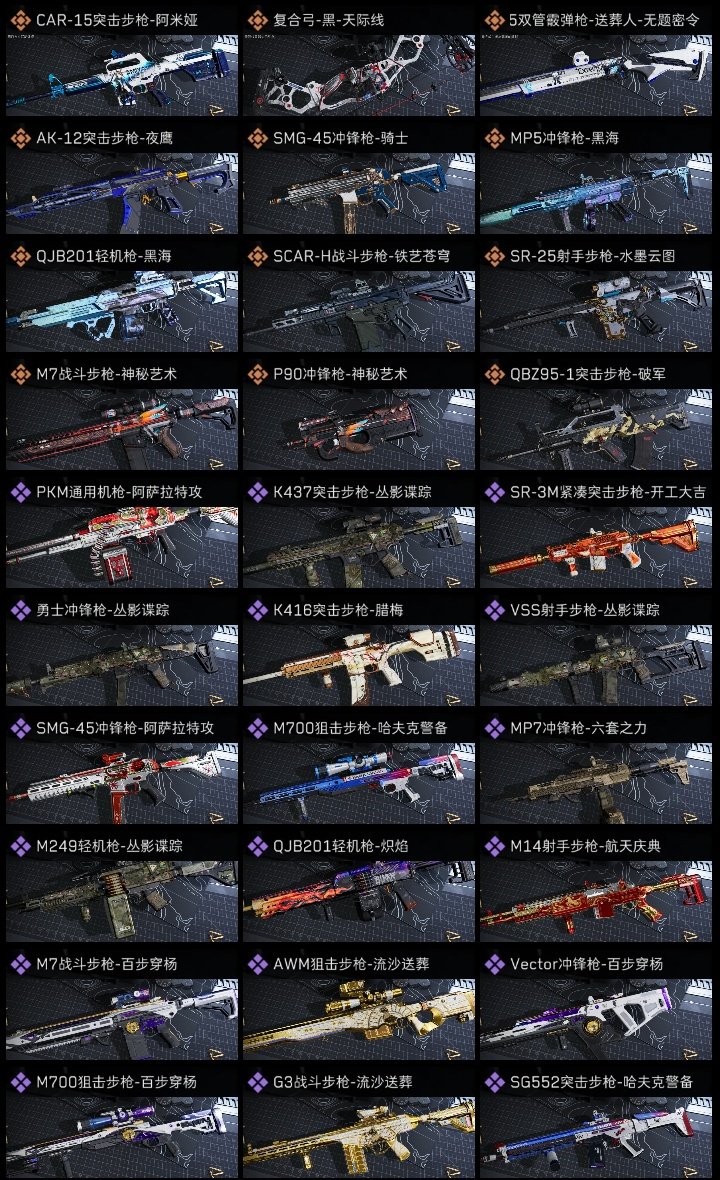Click the purple rarity icon beside K416突击步枪-腊梅
The width and height of the screenshot is (720, 1180).
(x=257, y=610)
